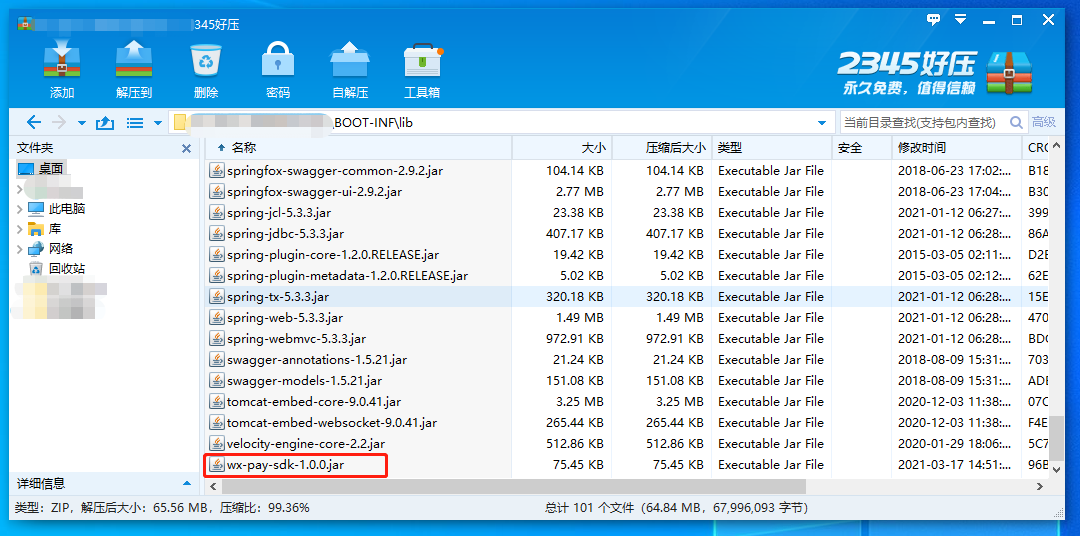This screenshot has height=536, width=1080.
Task: Click the list view mode icon
Action: [135, 123]
